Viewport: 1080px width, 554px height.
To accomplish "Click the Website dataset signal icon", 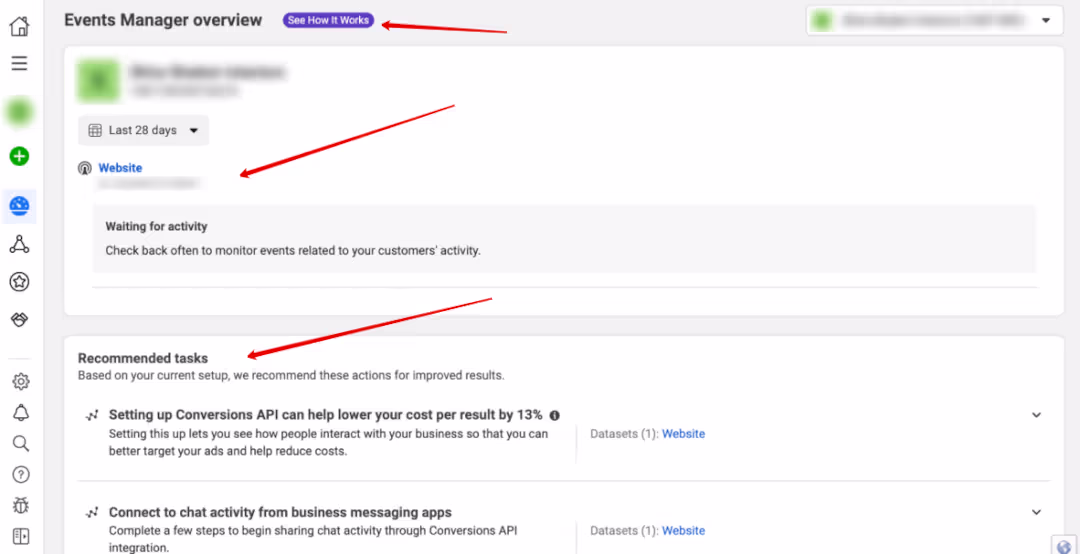I will tap(85, 168).
